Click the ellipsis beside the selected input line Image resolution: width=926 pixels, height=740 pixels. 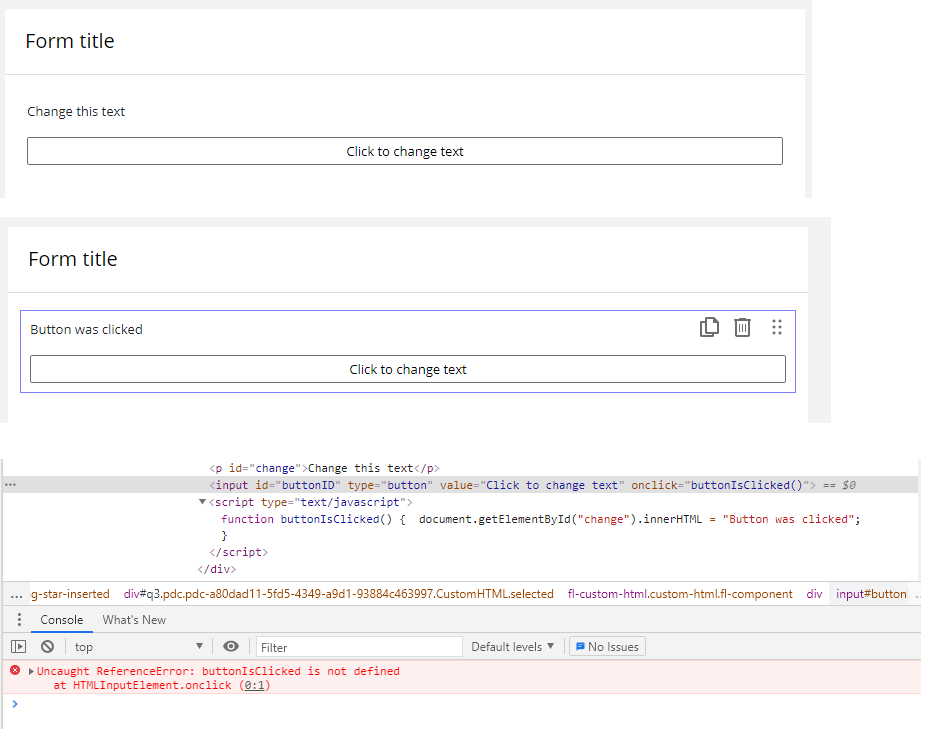coord(11,485)
